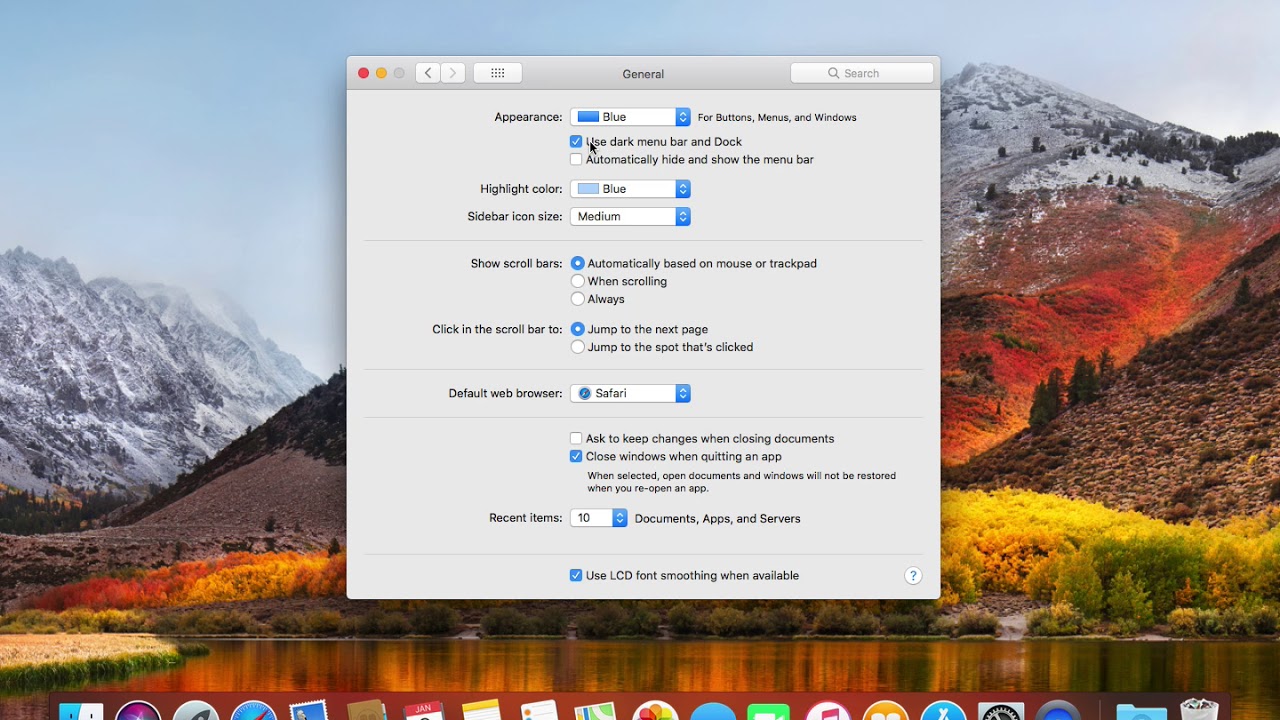Show all preferences via grid button
The height and width of the screenshot is (720, 1280).
coord(498,73)
